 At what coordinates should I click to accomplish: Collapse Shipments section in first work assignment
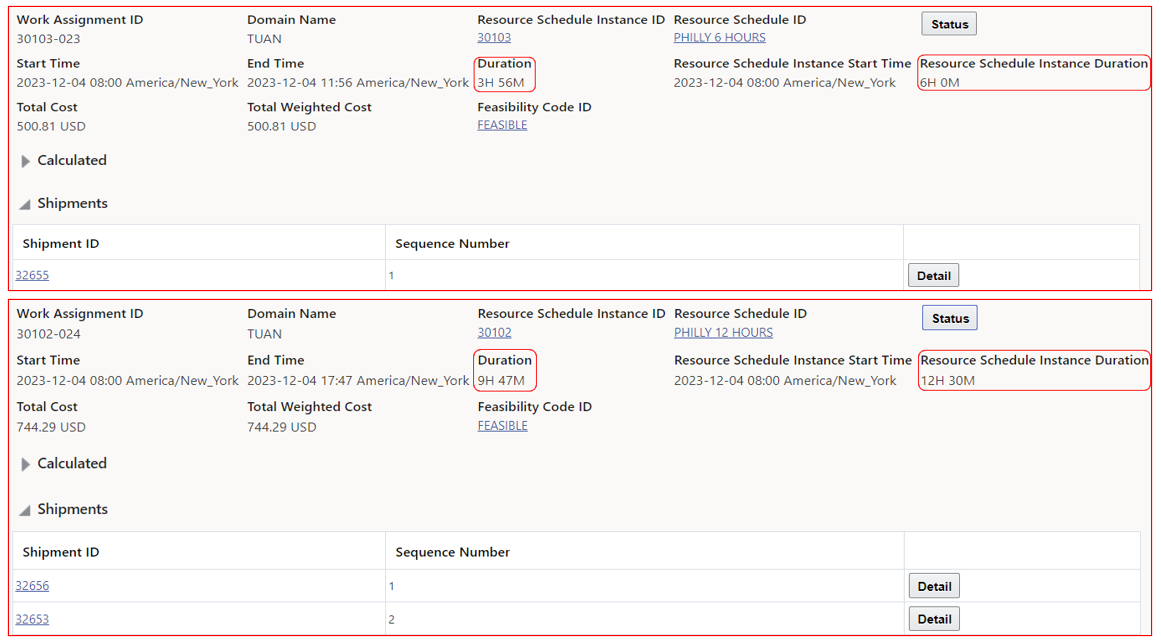[x=25, y=204]
